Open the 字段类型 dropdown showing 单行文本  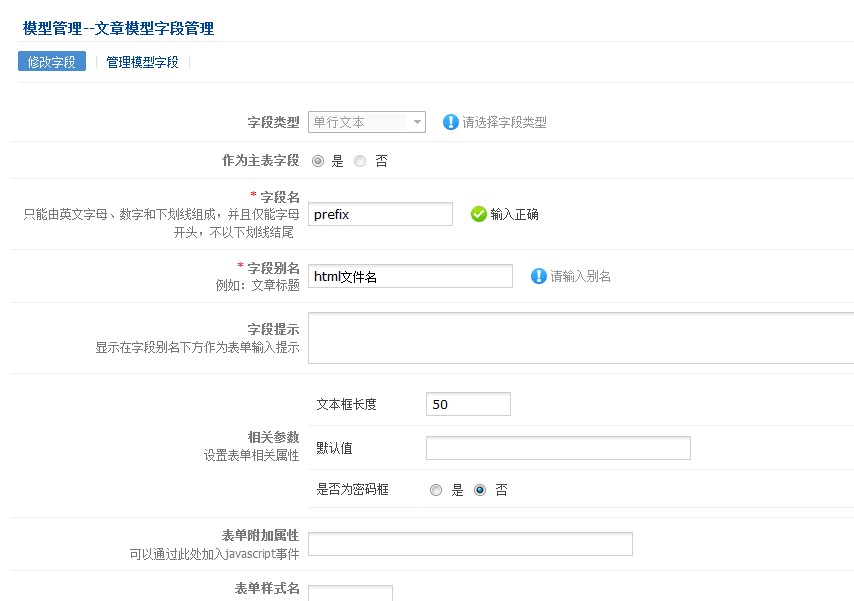(367, 122)
